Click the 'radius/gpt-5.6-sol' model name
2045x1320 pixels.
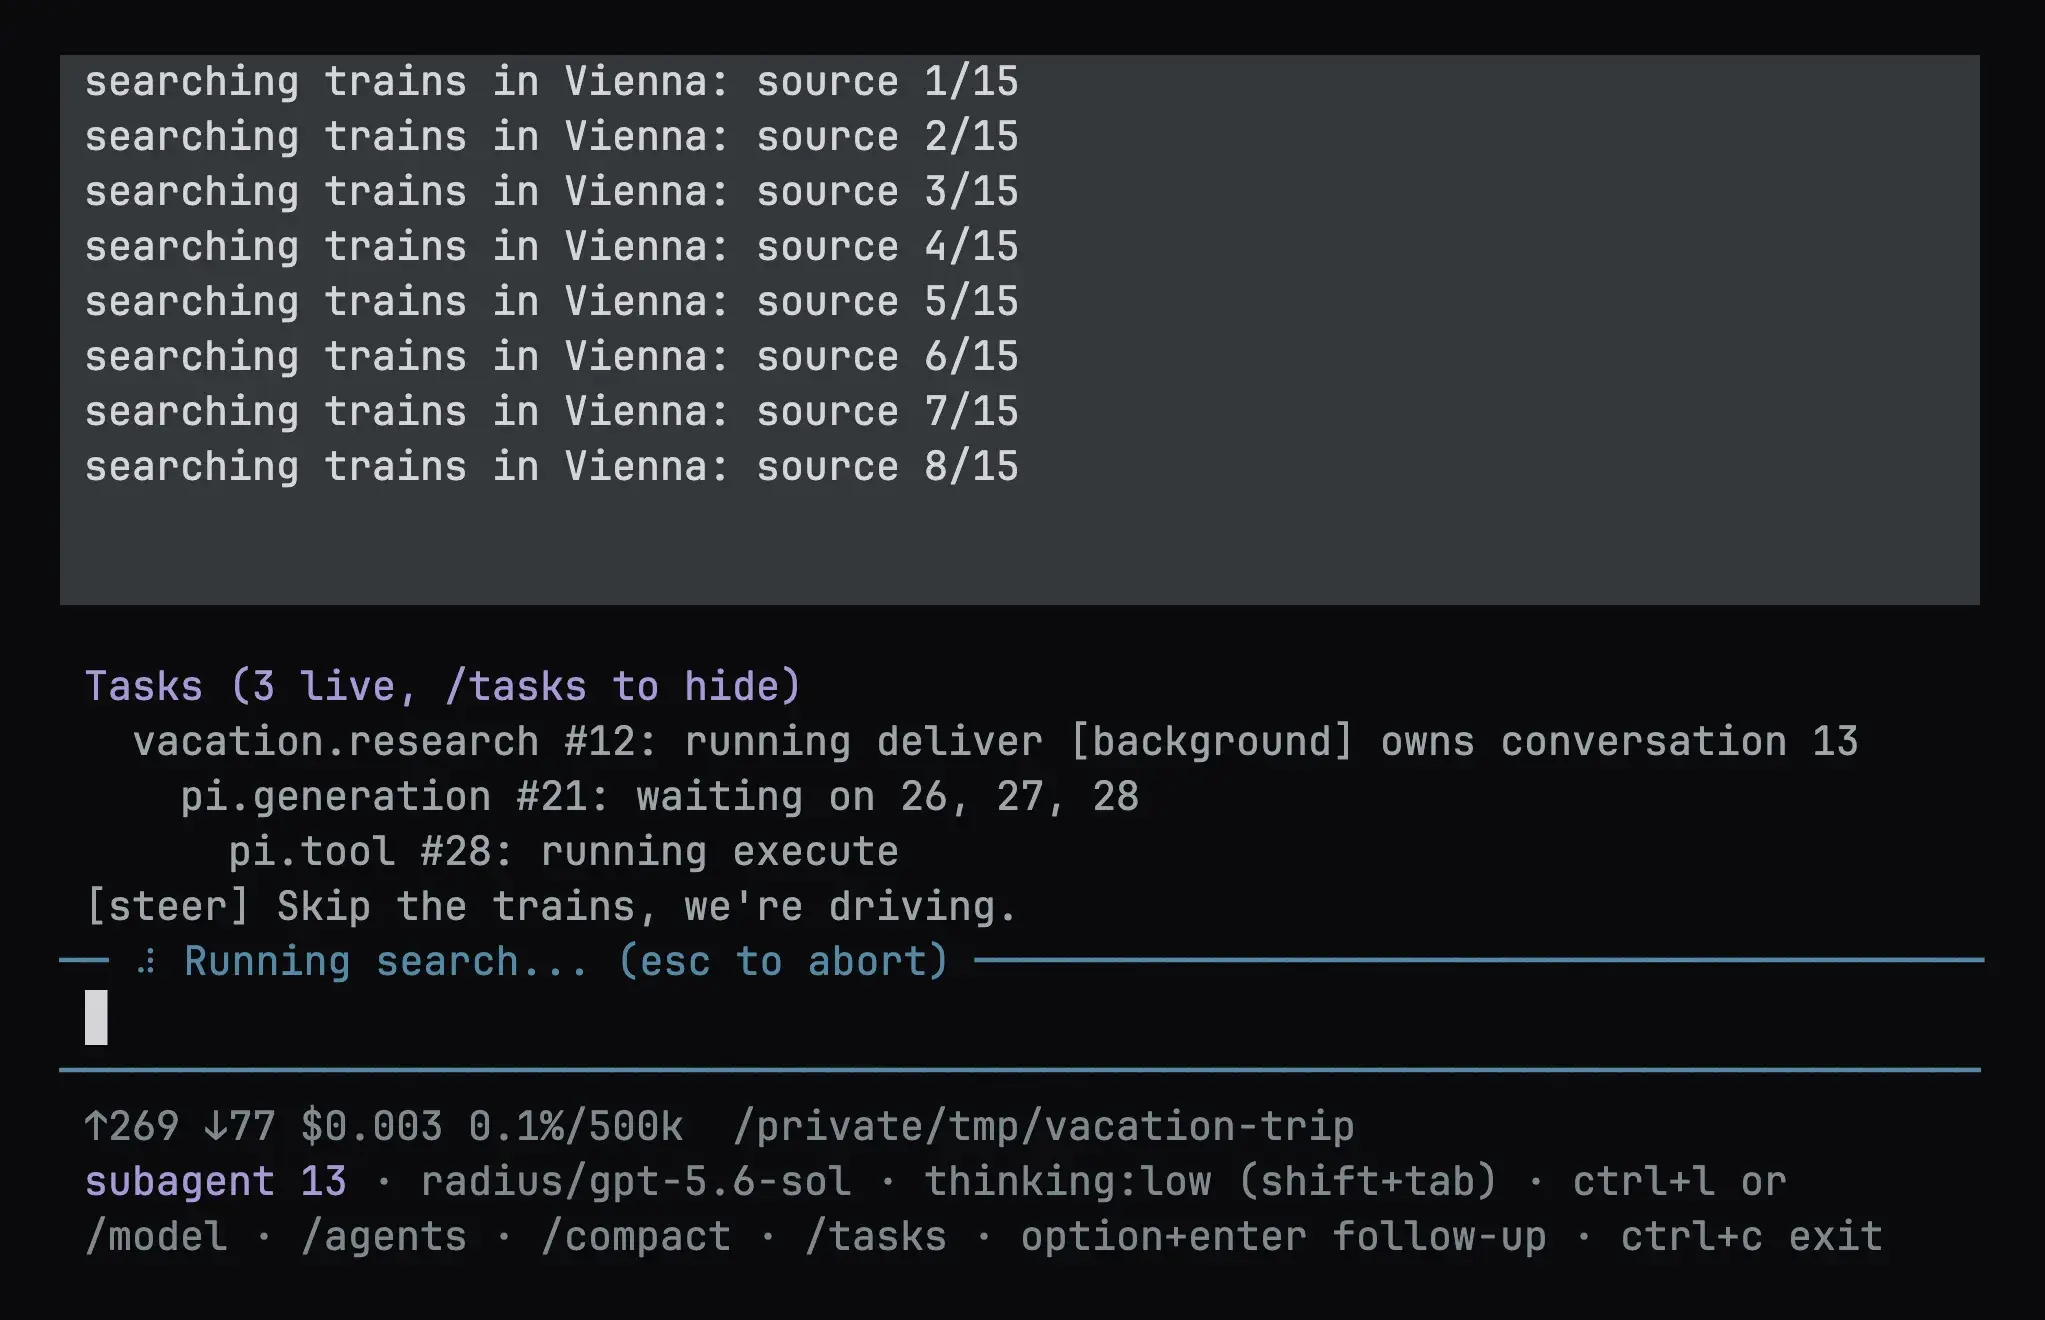(x=636, y=1182)
